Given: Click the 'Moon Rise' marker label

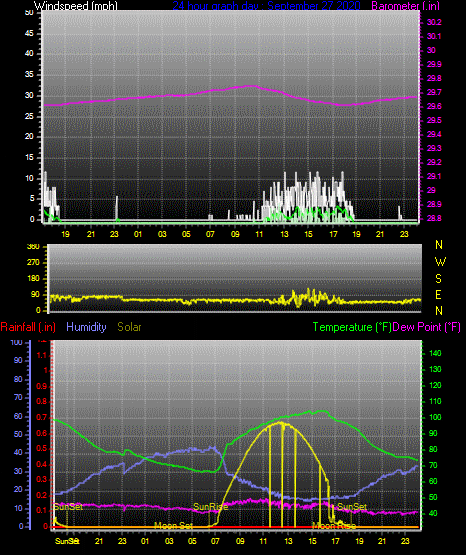Looking at the screenshot, I should tap(334, 526).
